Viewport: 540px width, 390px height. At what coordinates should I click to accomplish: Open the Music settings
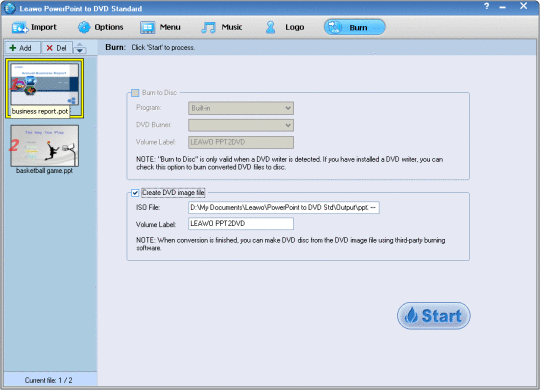click(222, 27)
